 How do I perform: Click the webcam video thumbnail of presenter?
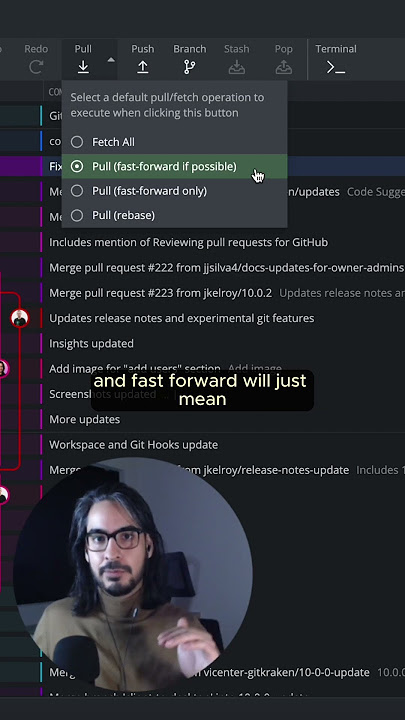[133, 574]
